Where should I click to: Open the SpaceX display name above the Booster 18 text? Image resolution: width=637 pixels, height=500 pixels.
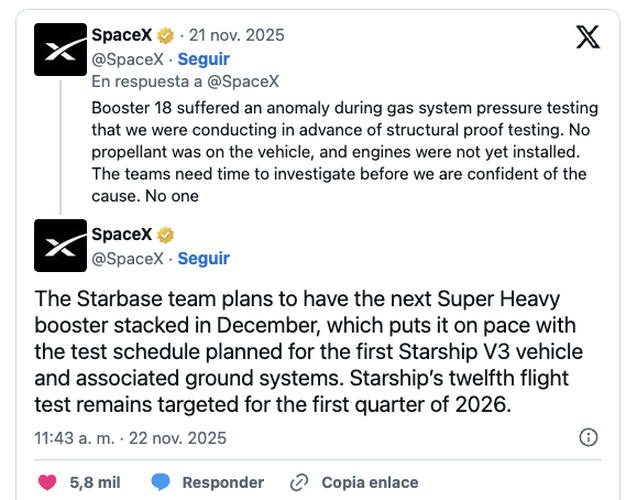click(122, 35)
